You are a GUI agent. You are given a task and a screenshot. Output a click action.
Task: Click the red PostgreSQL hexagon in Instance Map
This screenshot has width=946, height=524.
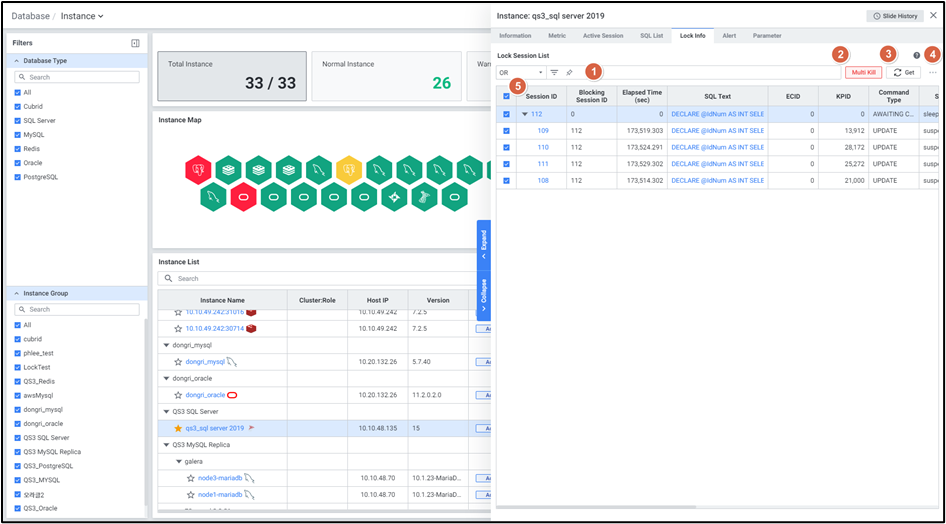(198, 168)
